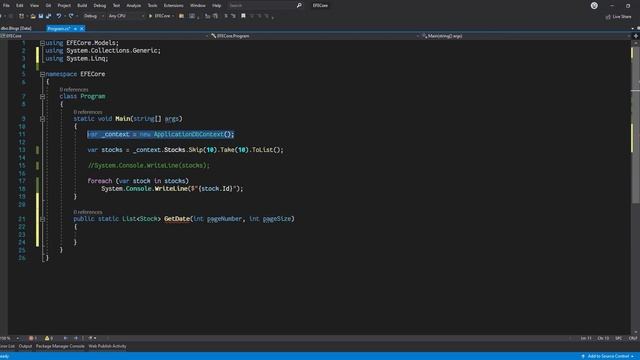Screen dimensions: 640x360
Task: Collapse the using directives region
Action: coord(42,43)
